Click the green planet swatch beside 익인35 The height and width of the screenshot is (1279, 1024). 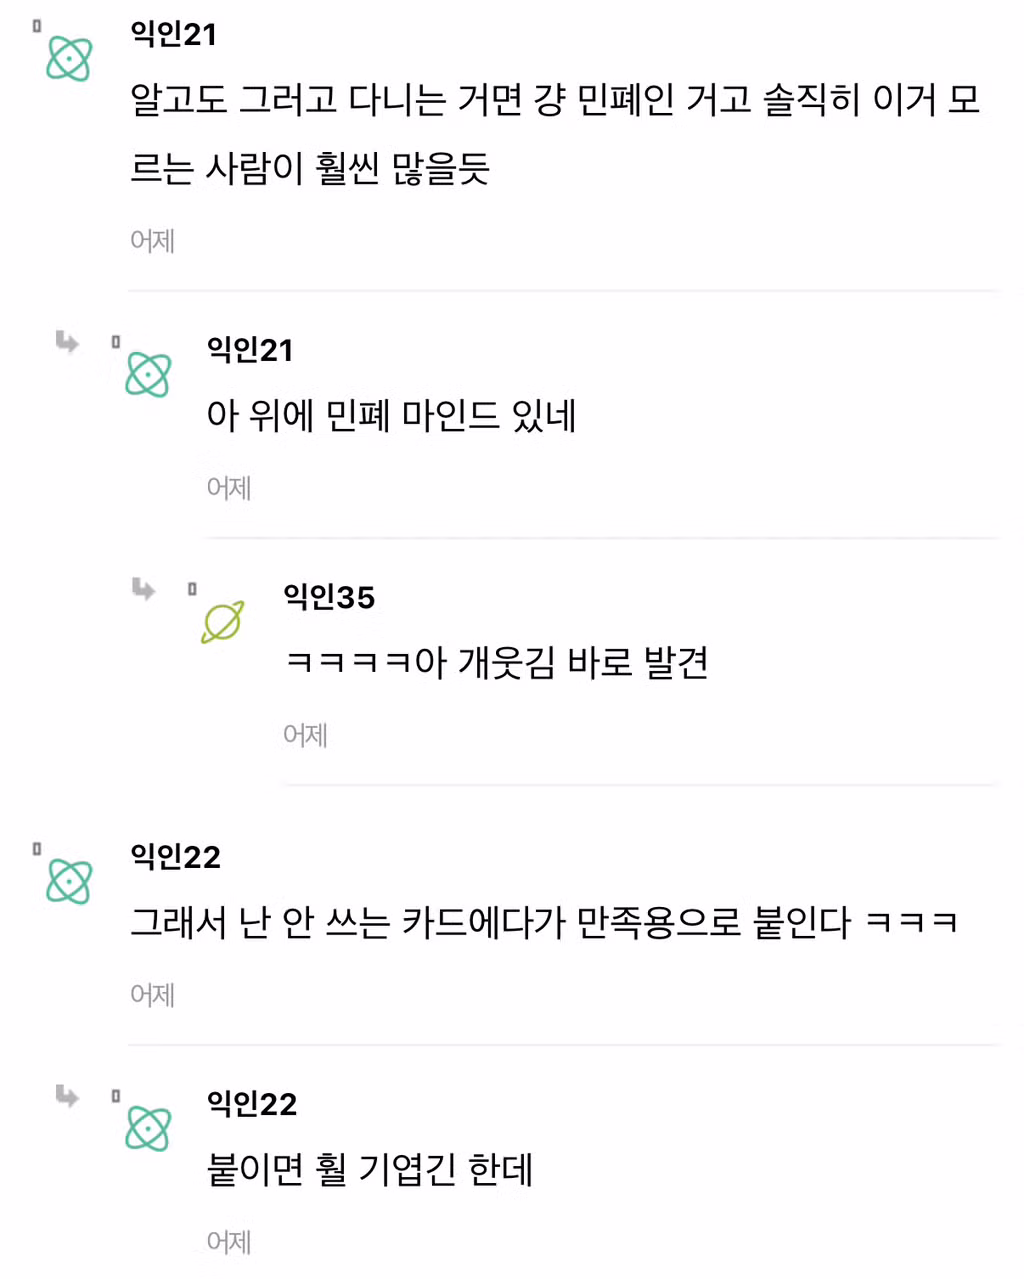pyautogui.click(x=222, y=621)
